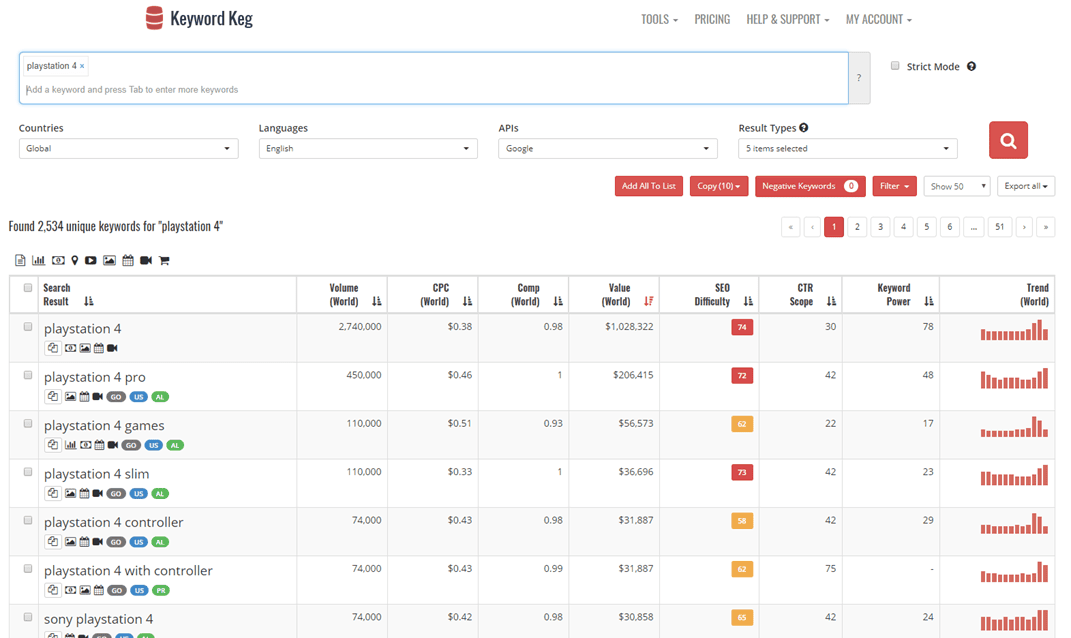Tick the select-all checkbox in table header
Screen dimensions: 1071x638
click(28, 288)
